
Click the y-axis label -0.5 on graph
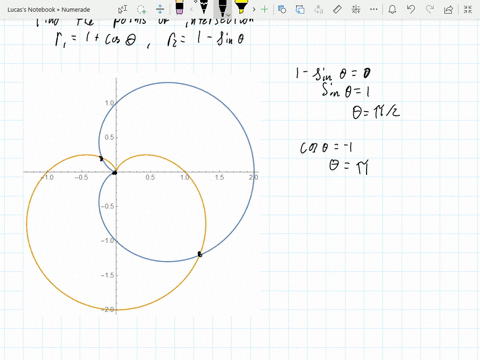[107, 206]
